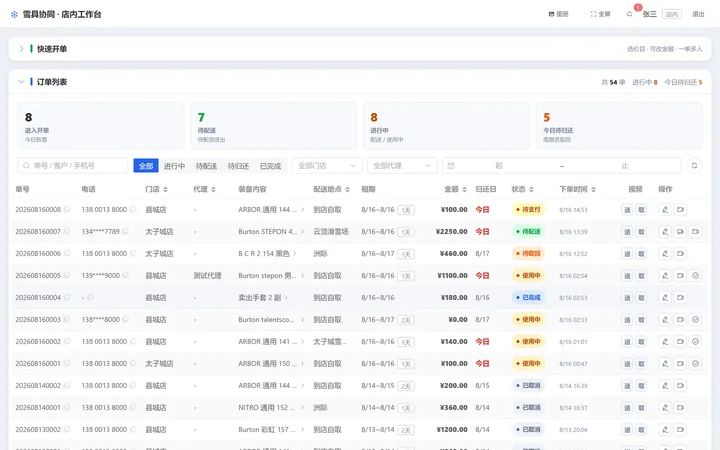The image size is (720, 450).
Task: Click the camera icon for order 202608160001
Action: pyautogui.click(x=680, y=364)
